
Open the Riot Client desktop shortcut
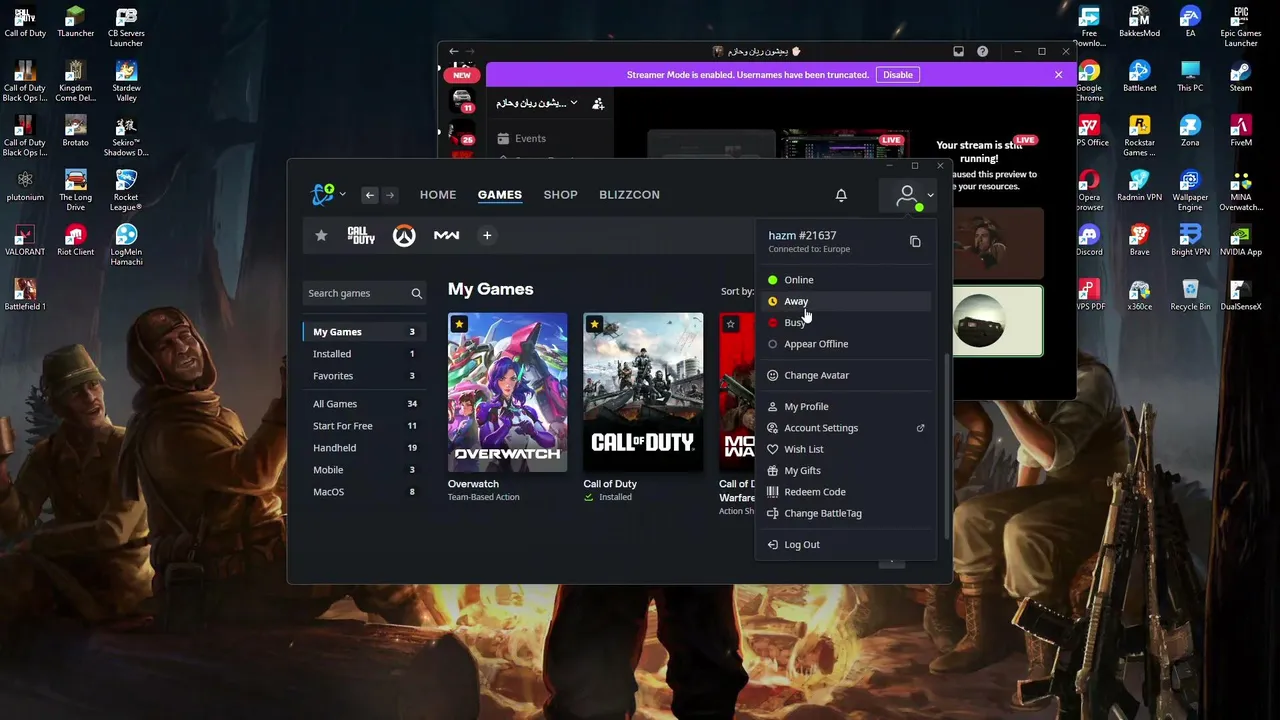[75, 241]
